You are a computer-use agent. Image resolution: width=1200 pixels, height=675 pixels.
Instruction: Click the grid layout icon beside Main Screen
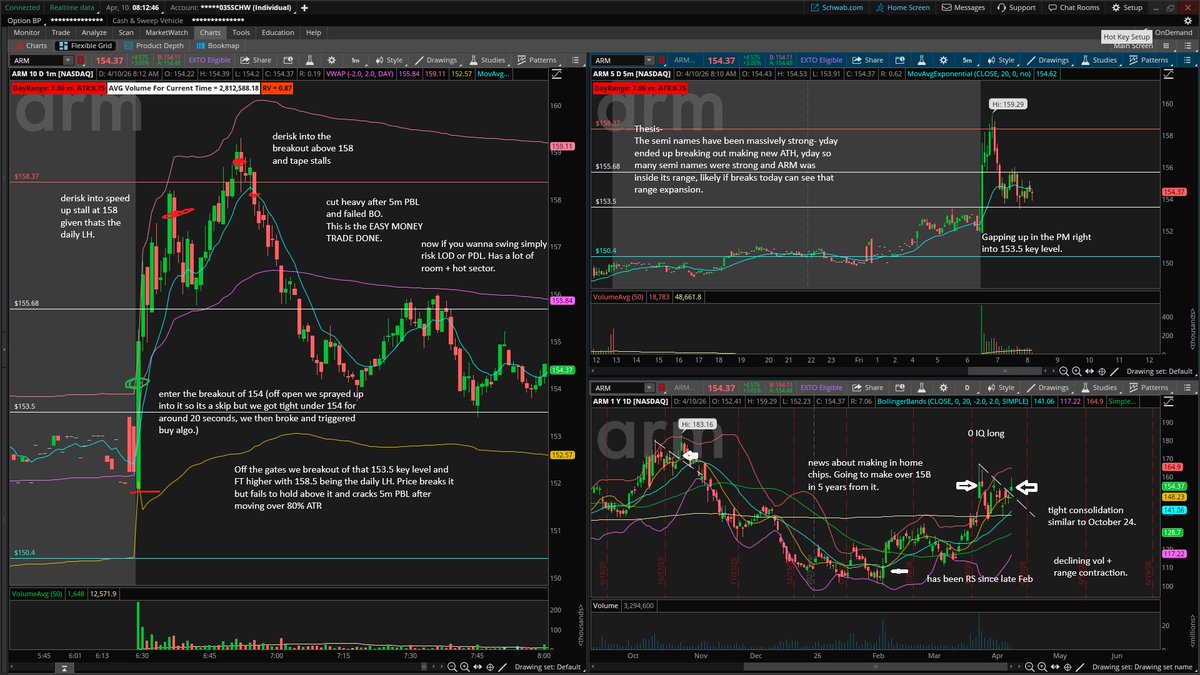tap(1166, 45)
